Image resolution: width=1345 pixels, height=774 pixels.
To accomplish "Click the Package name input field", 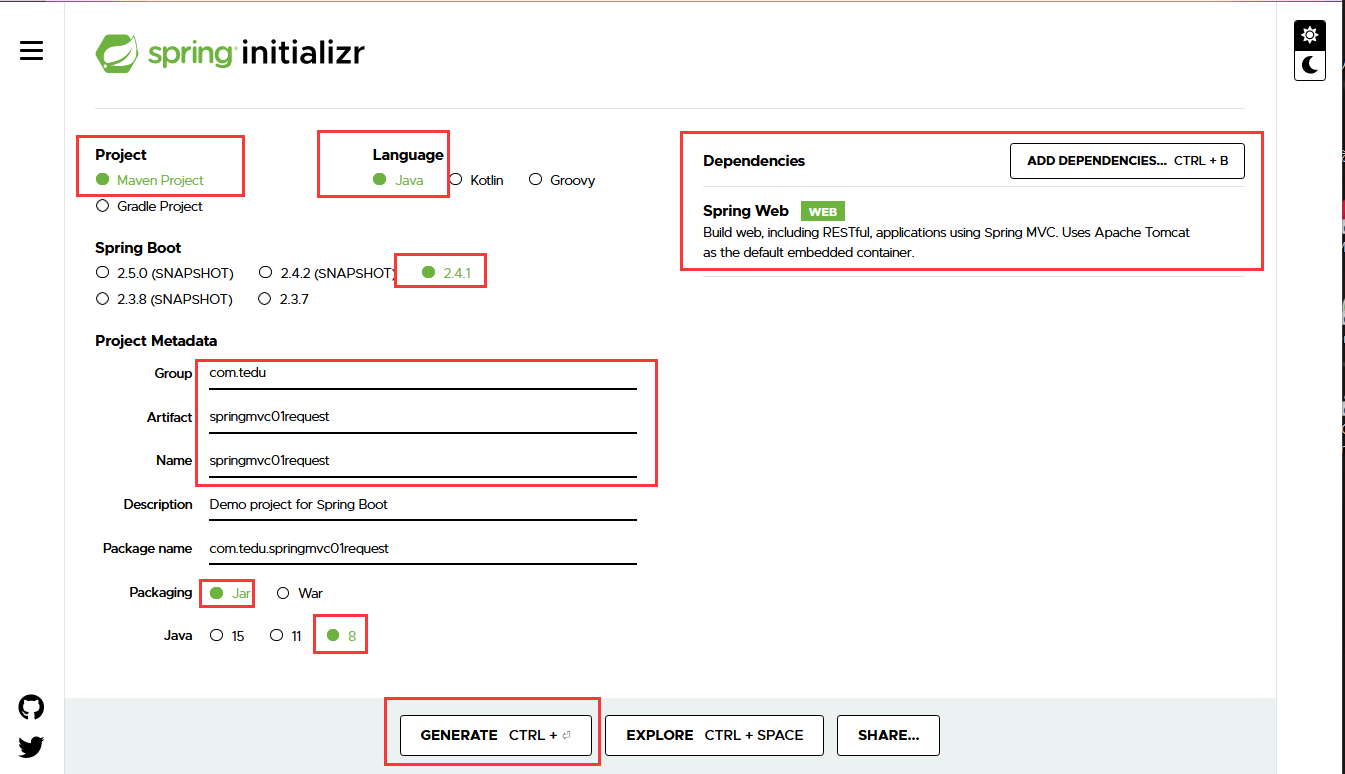I will [x=423, y=549].
